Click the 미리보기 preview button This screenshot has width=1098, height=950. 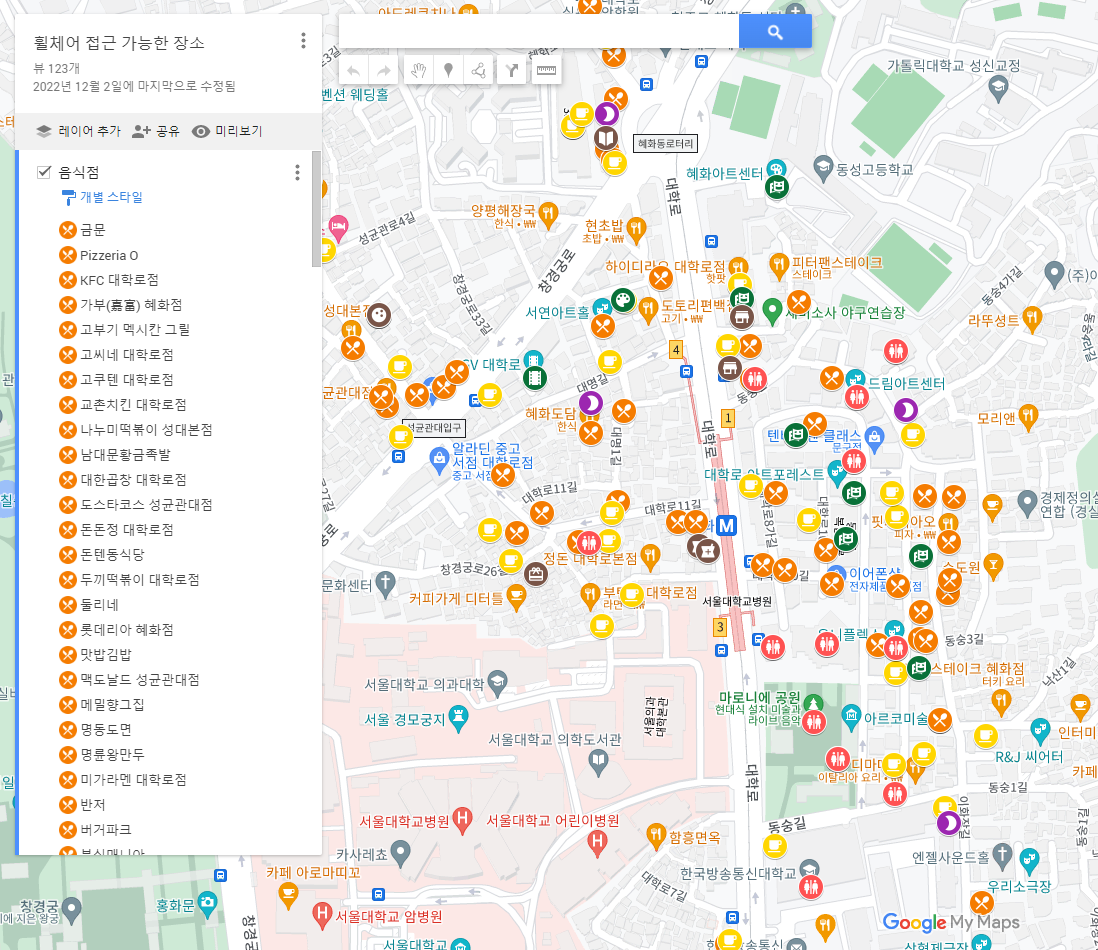[228, 131]
